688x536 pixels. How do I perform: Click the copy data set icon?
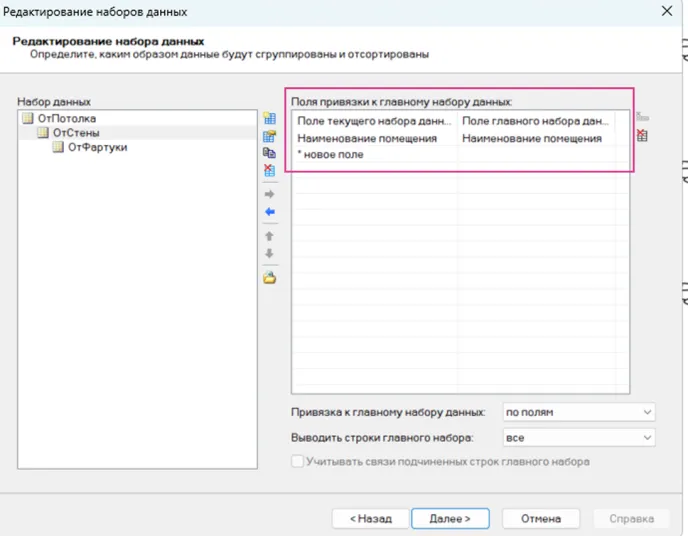(268, 154)
